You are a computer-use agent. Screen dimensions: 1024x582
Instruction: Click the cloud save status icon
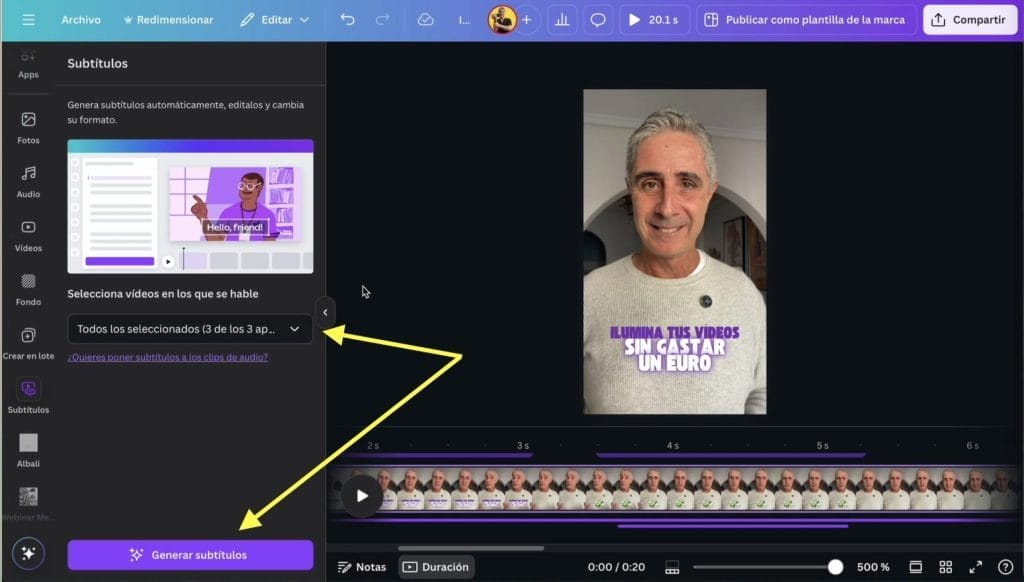coord(425,20)
